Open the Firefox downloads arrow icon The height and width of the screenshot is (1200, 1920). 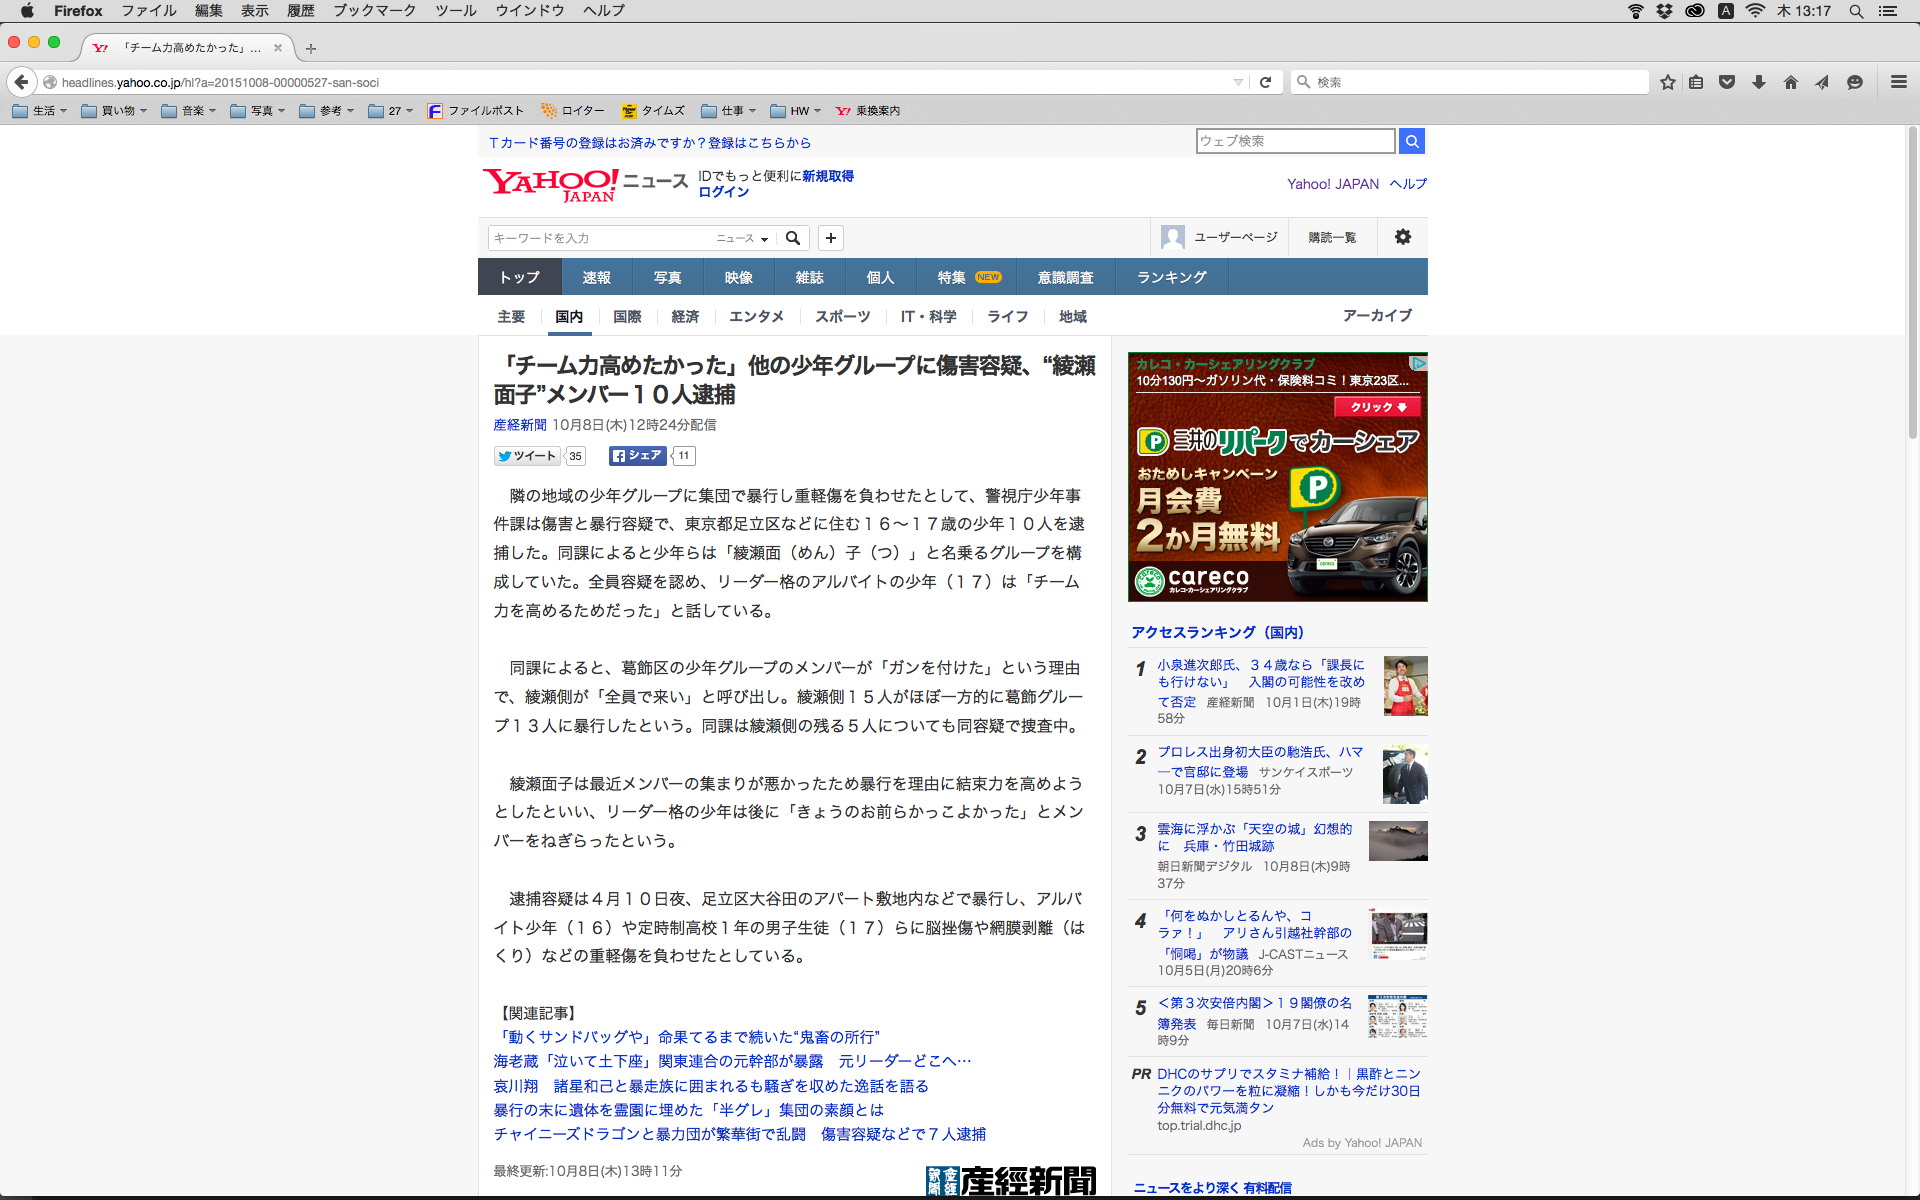point(1759,82)
